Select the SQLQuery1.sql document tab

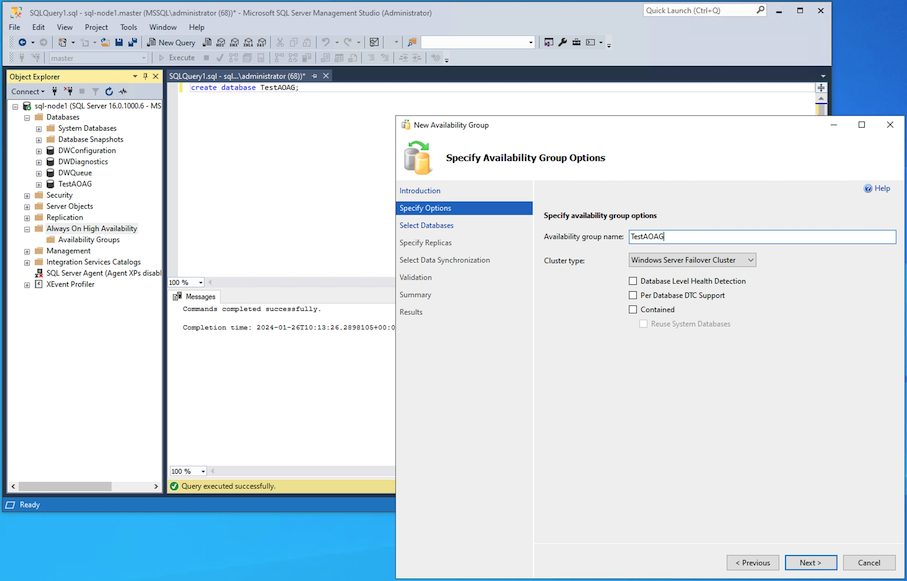(237, 76)
